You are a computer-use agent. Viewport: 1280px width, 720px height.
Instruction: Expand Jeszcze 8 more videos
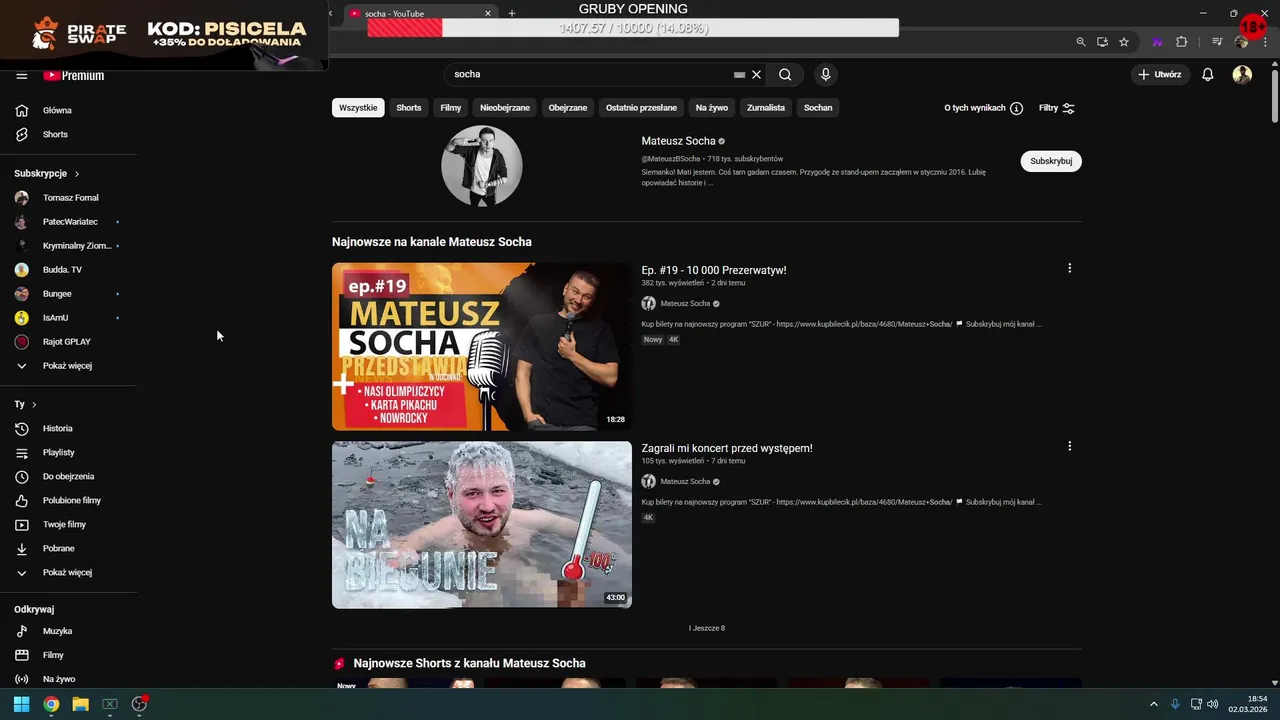point(707,628)
